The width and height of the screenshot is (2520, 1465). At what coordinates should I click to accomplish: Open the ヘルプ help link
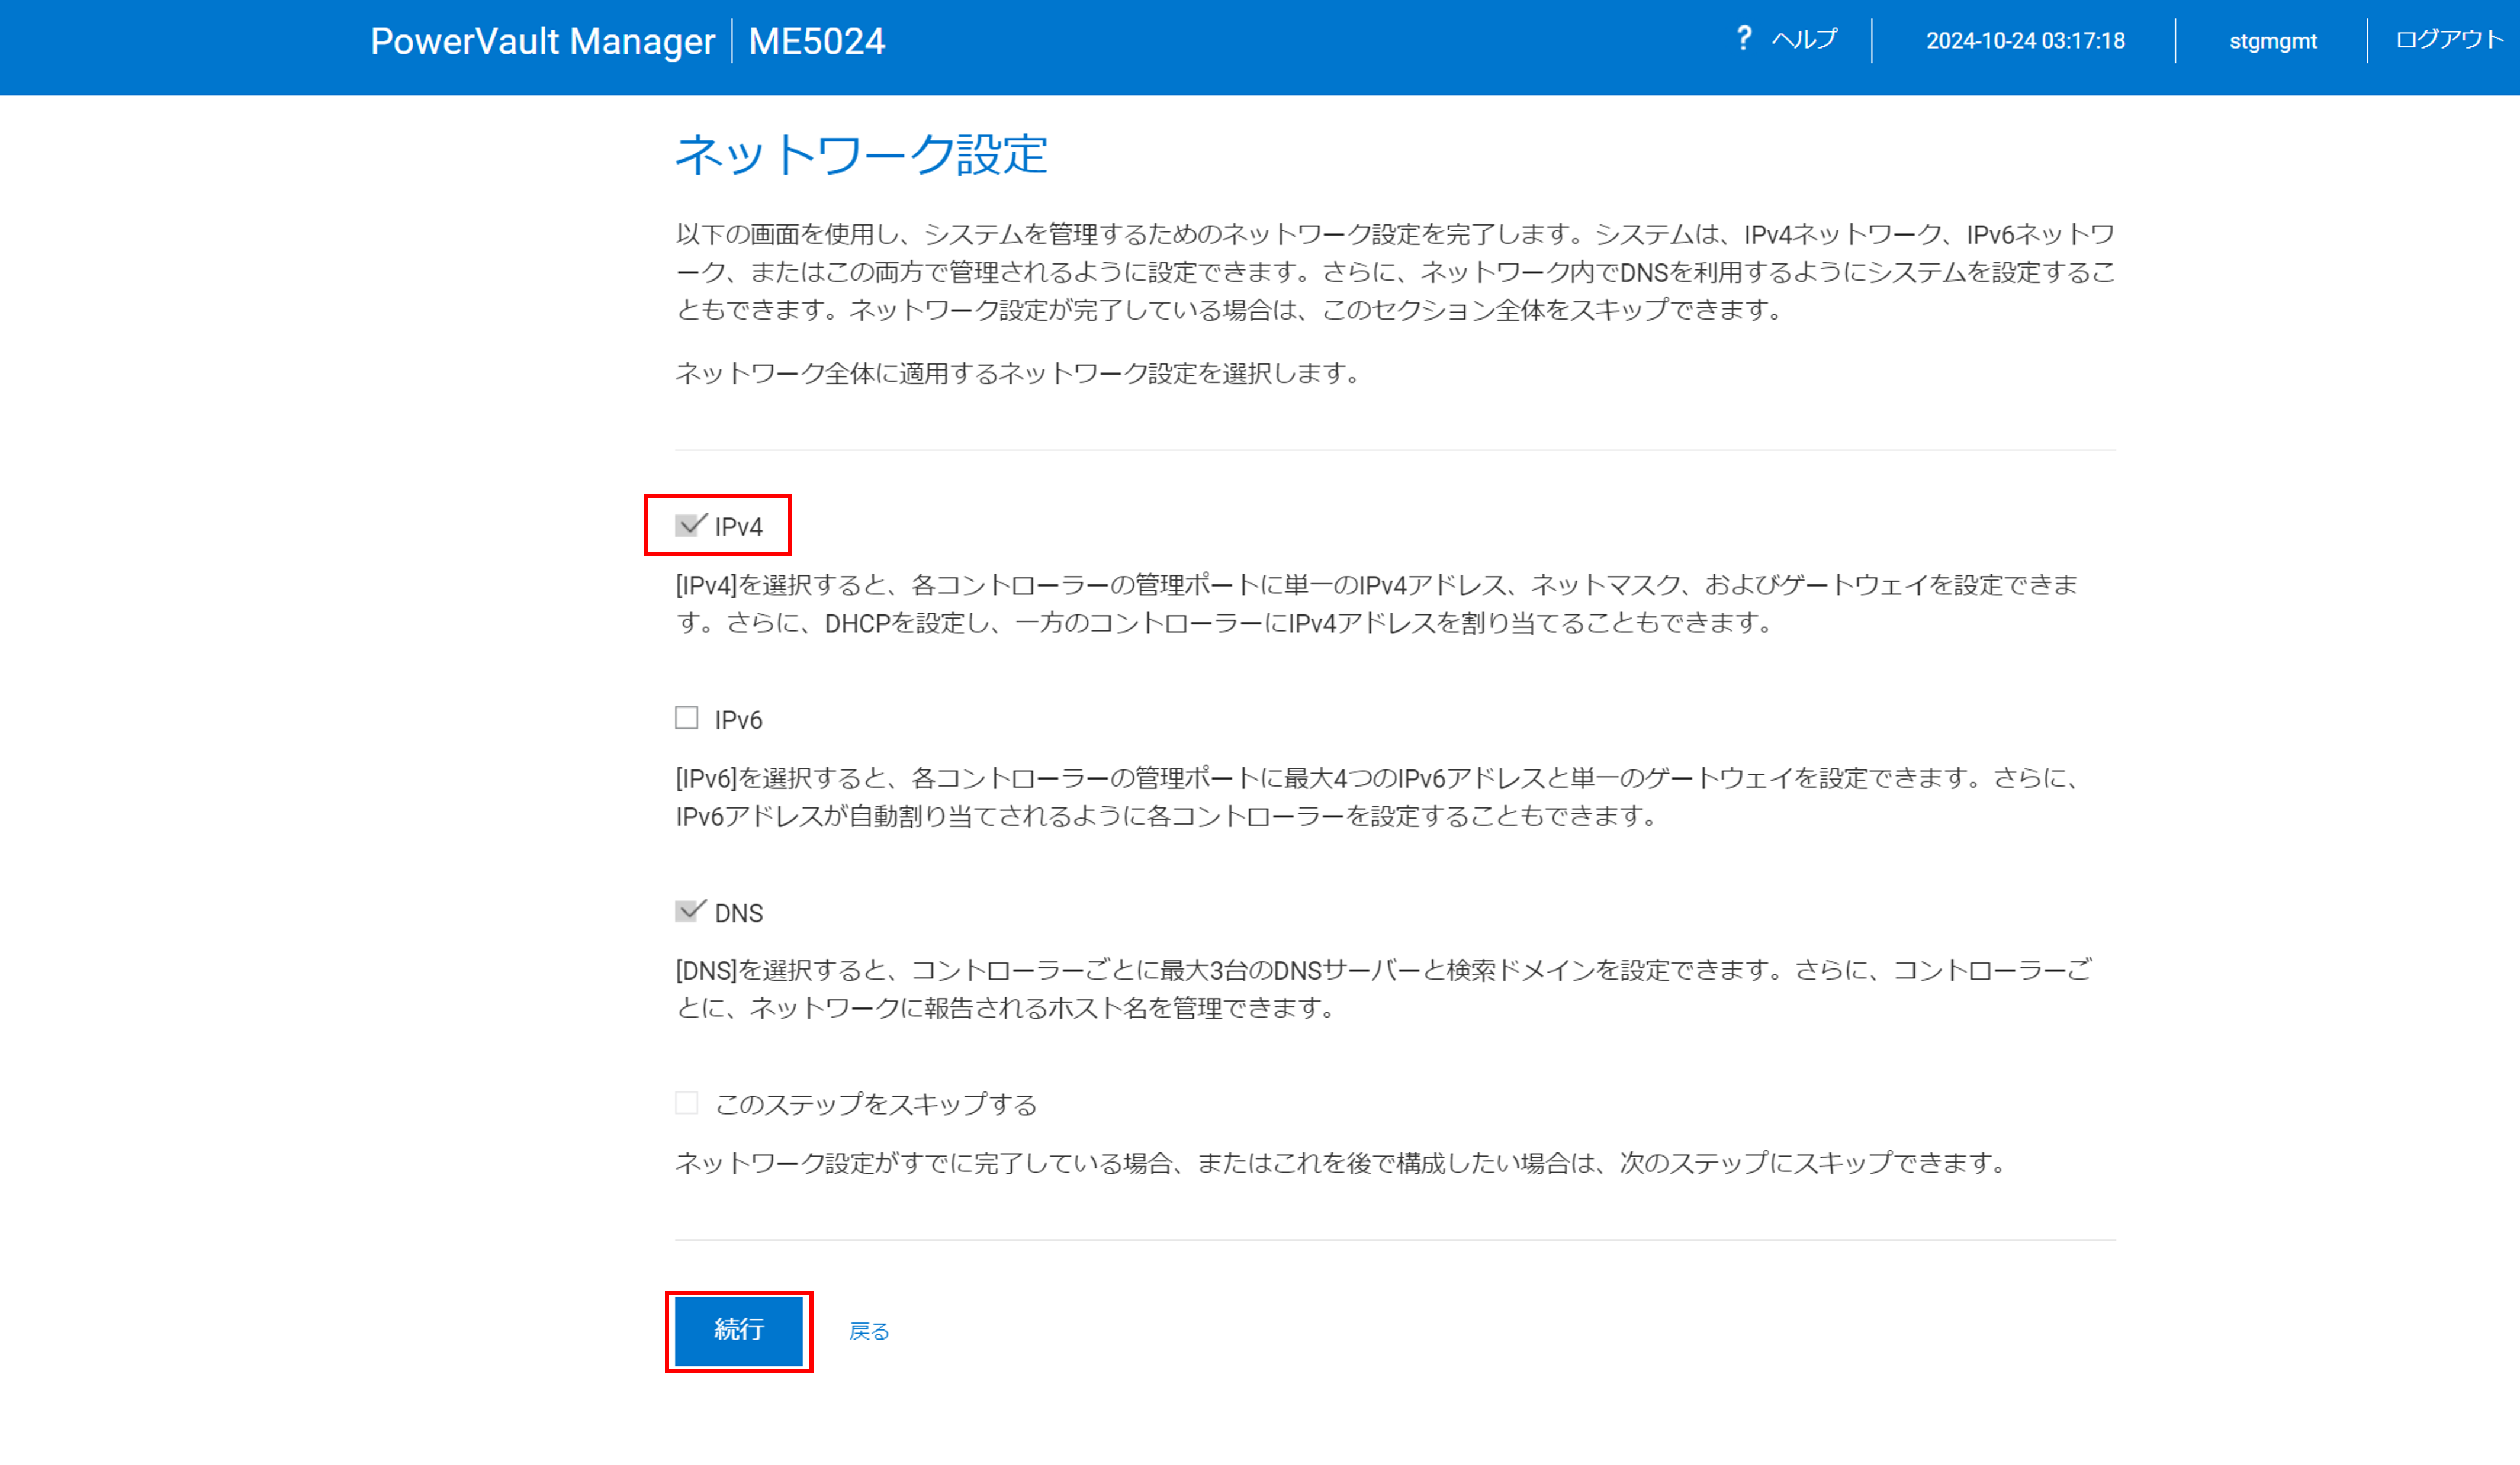(x=1804, y=40)
